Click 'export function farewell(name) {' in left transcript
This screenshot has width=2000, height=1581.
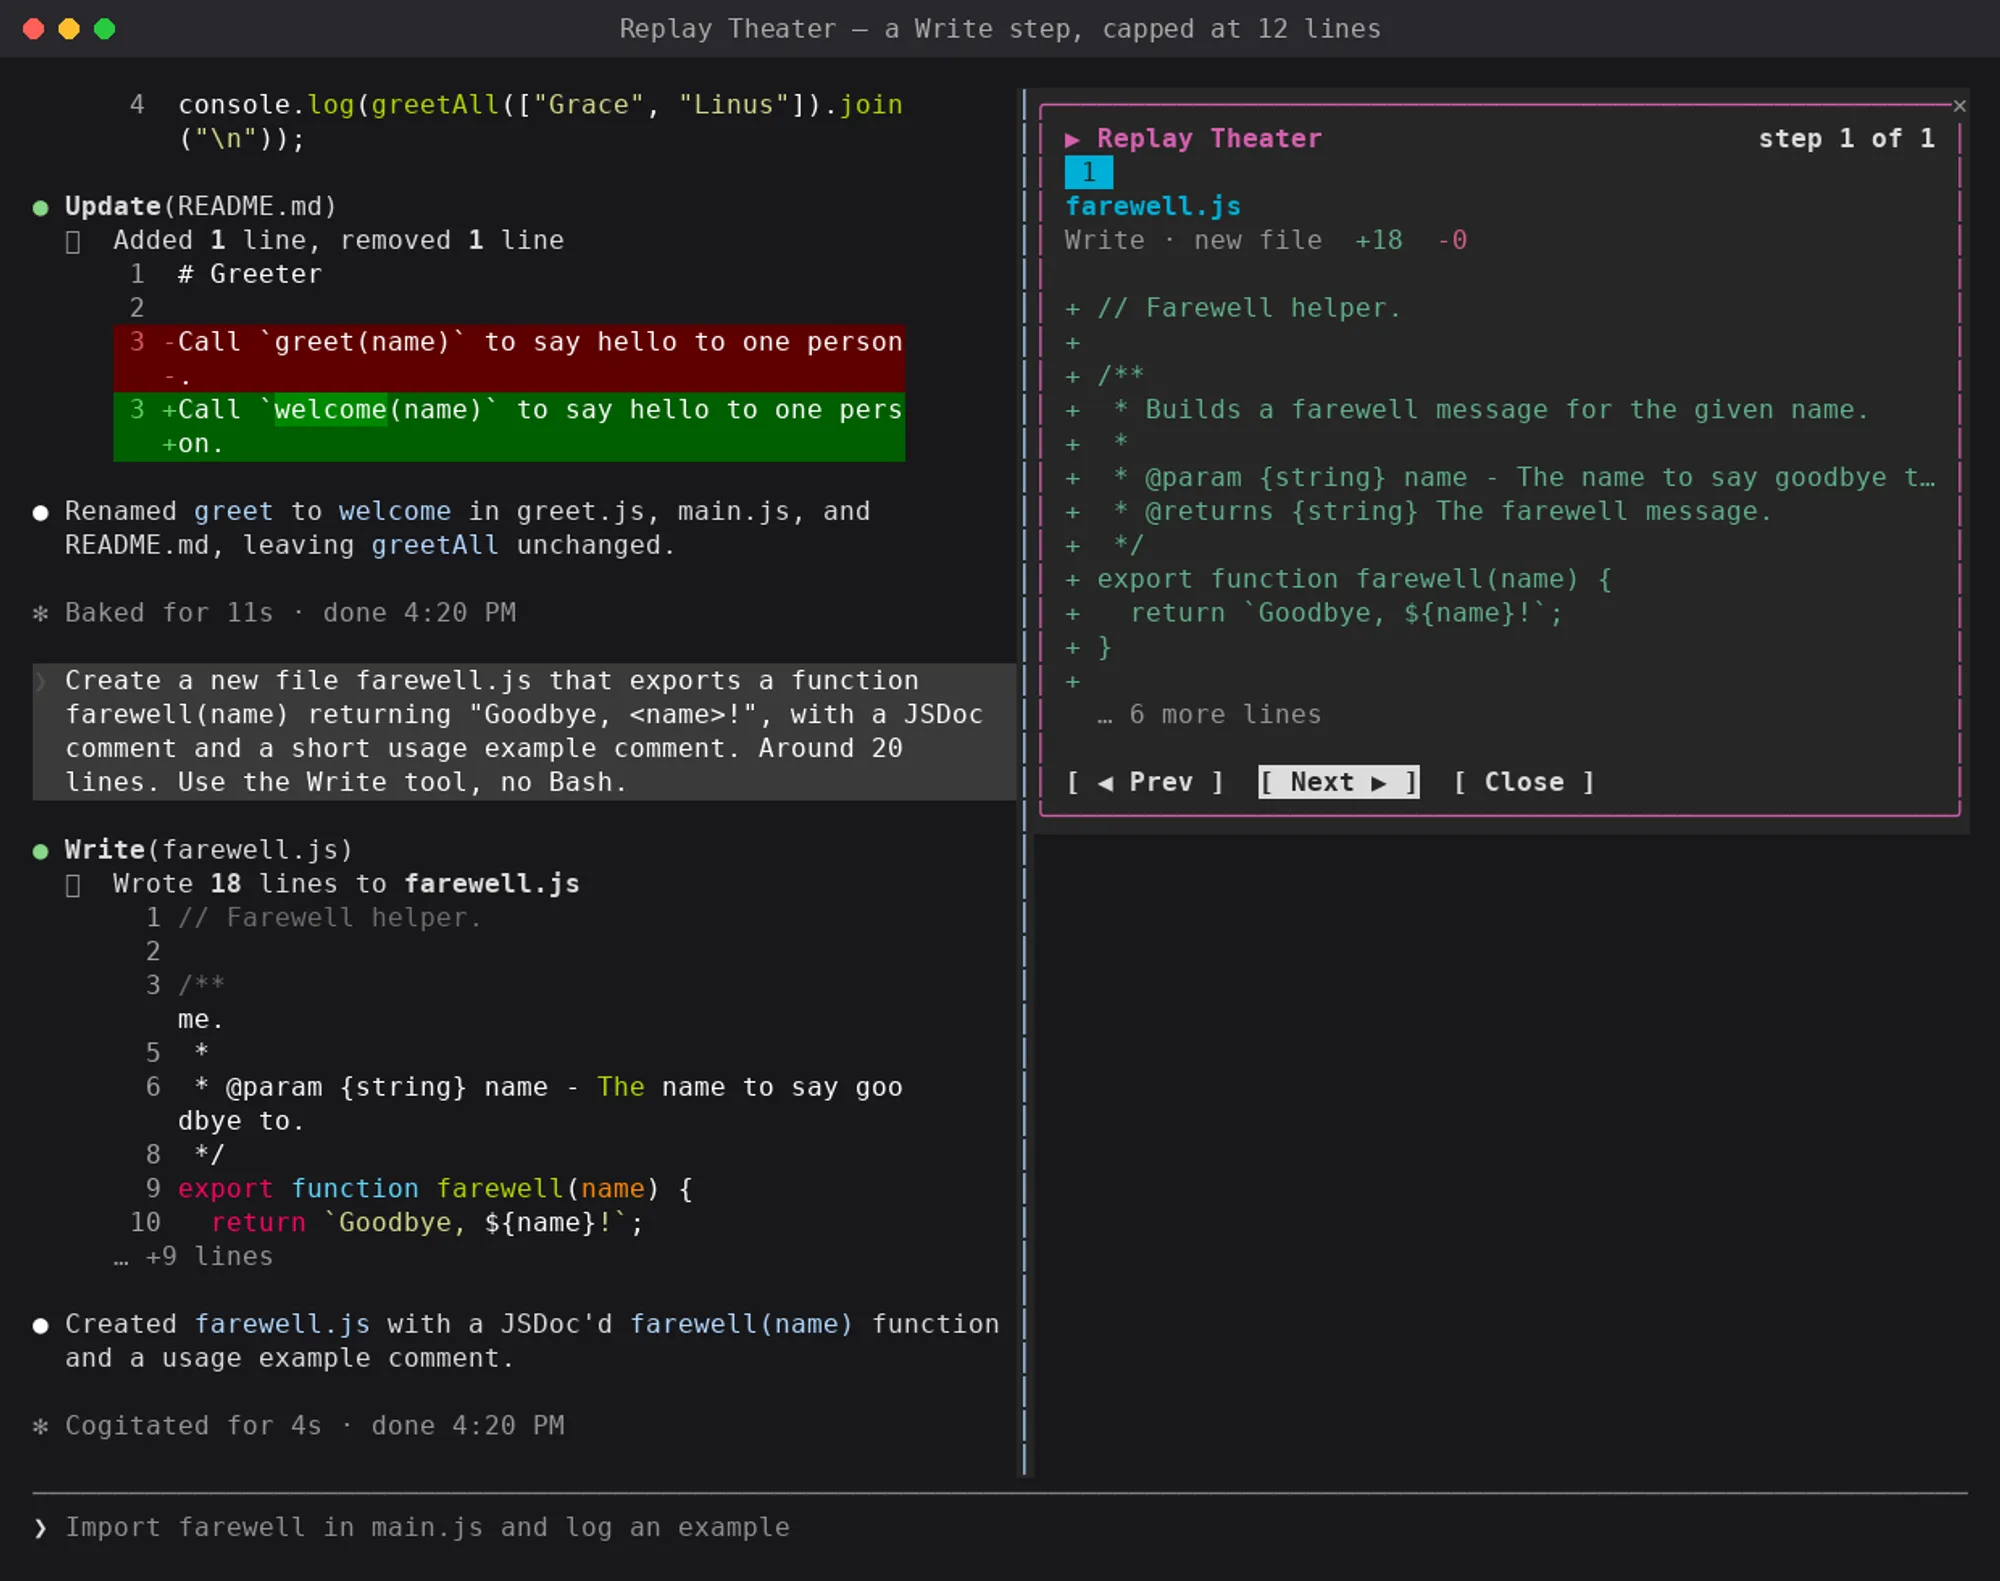435,1188
